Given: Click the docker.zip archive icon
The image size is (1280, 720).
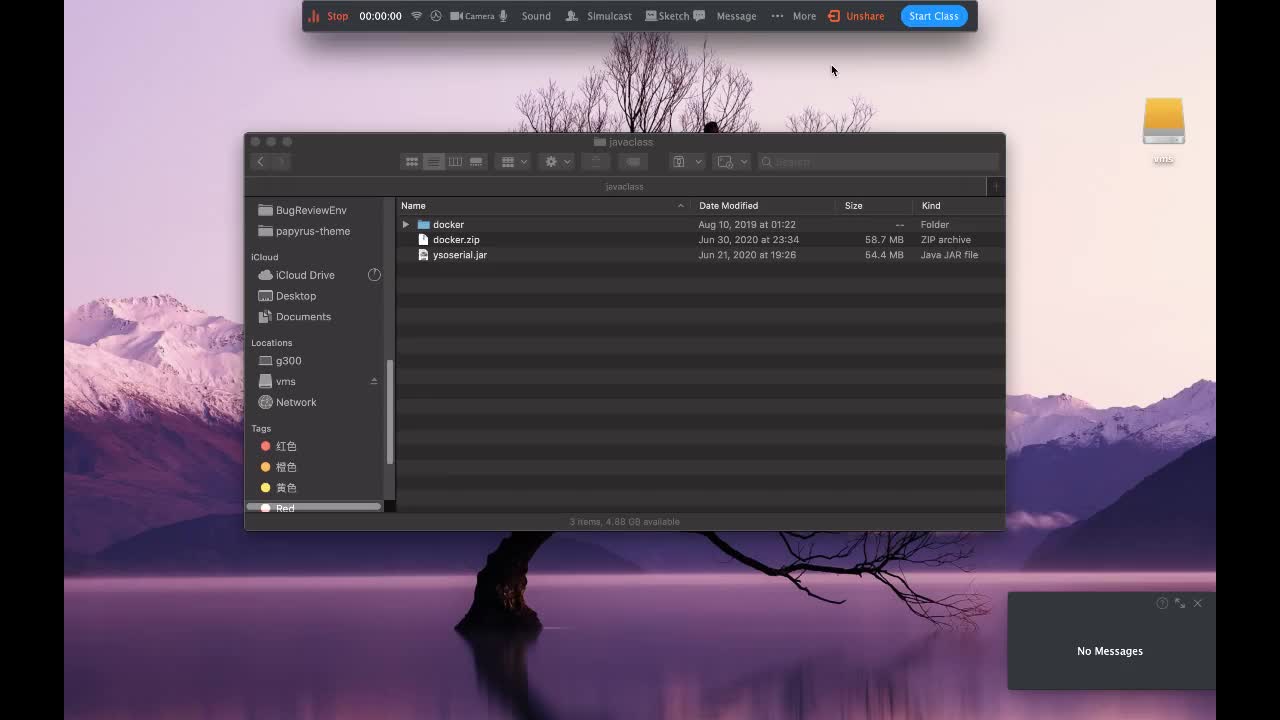Looking at the screenshot, I should [423, 240].
